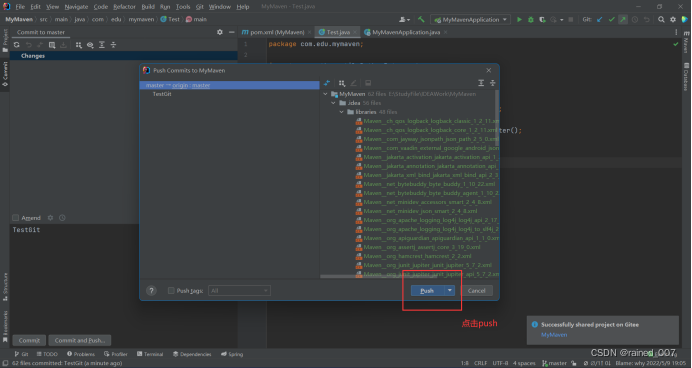Viewport: 692px width, 368px height.
Task: Click the push dialog vertical scrollbar
Action: tap(497, 118)
